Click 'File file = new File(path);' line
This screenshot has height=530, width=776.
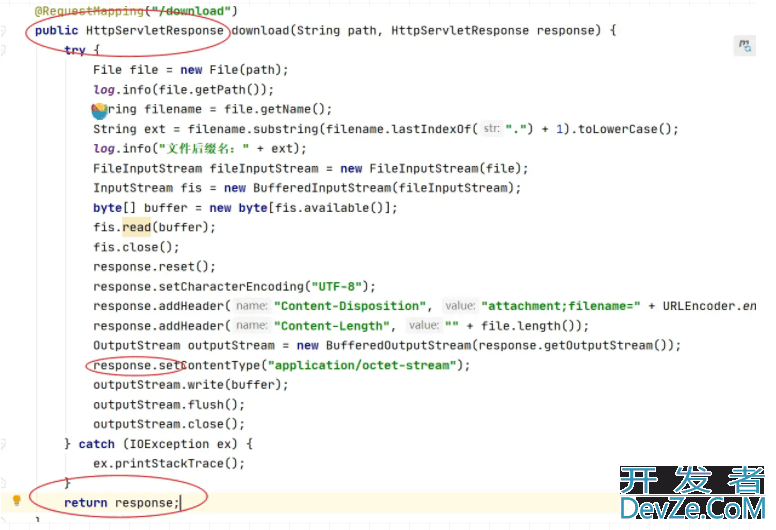click(x=191, y=70)
